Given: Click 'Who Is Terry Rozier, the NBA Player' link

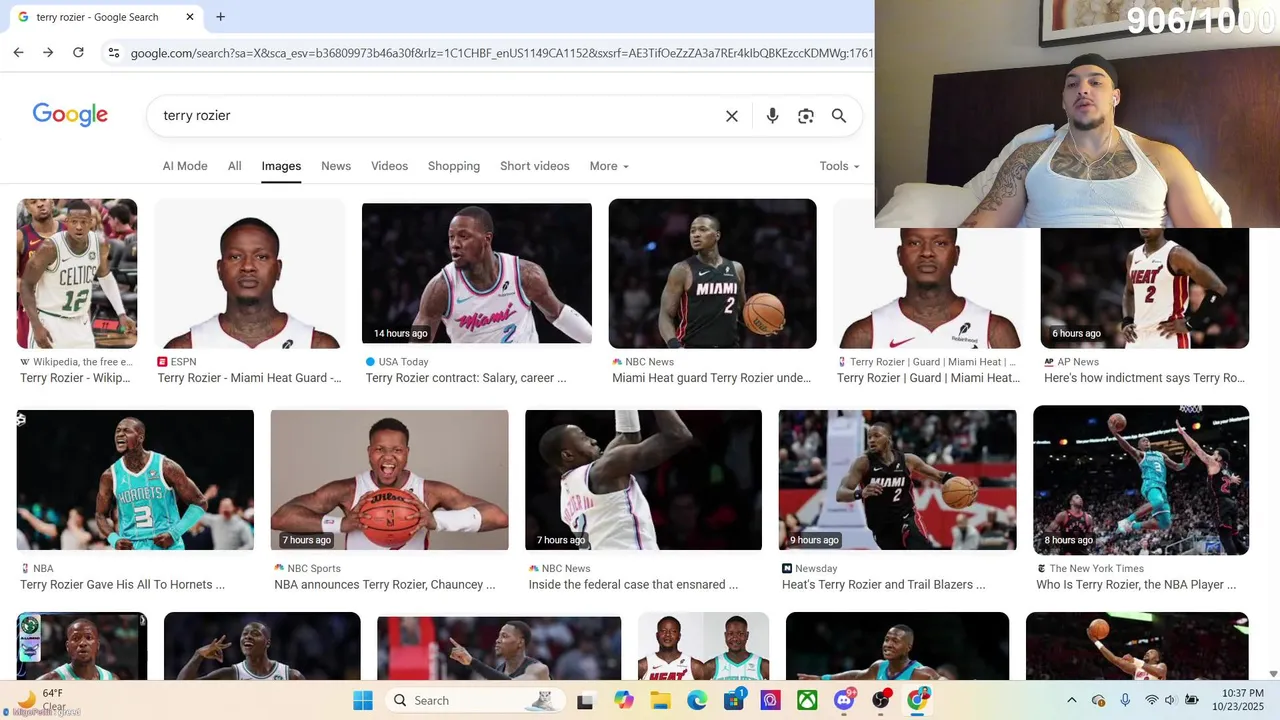Looking at the screenshot, I should (1136, 584).
